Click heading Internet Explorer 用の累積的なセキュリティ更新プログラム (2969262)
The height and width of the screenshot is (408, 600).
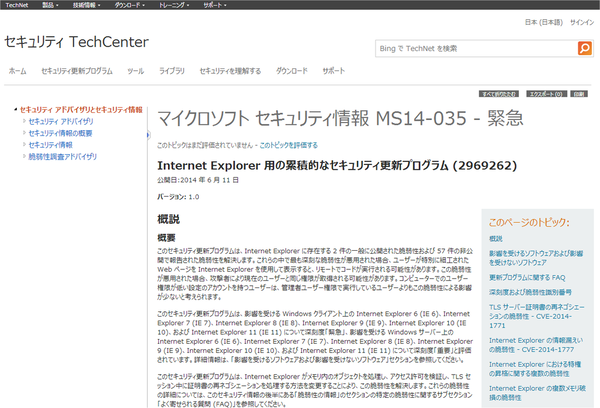(337, 166)
